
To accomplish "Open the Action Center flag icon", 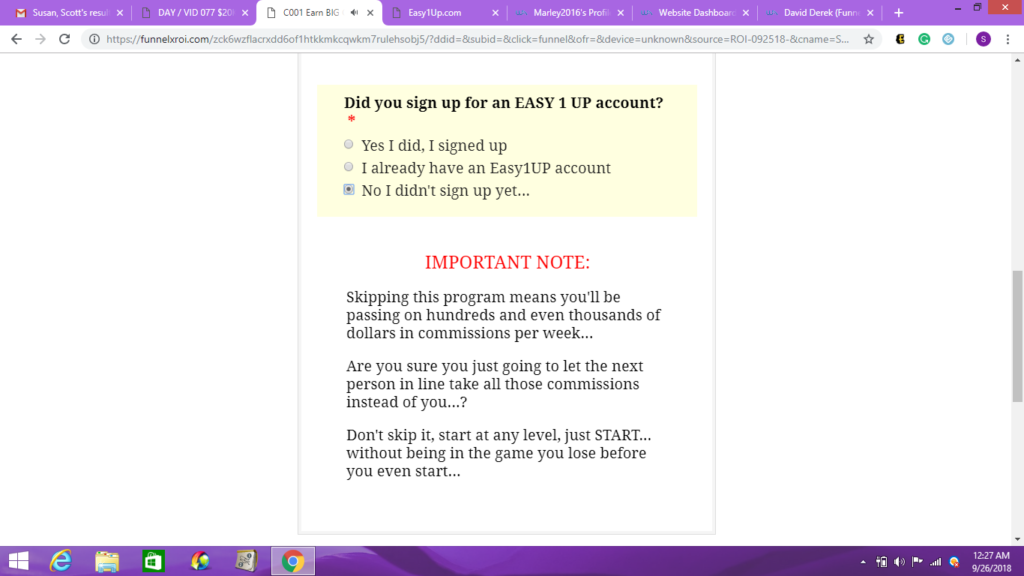I will tap(918, 562).
